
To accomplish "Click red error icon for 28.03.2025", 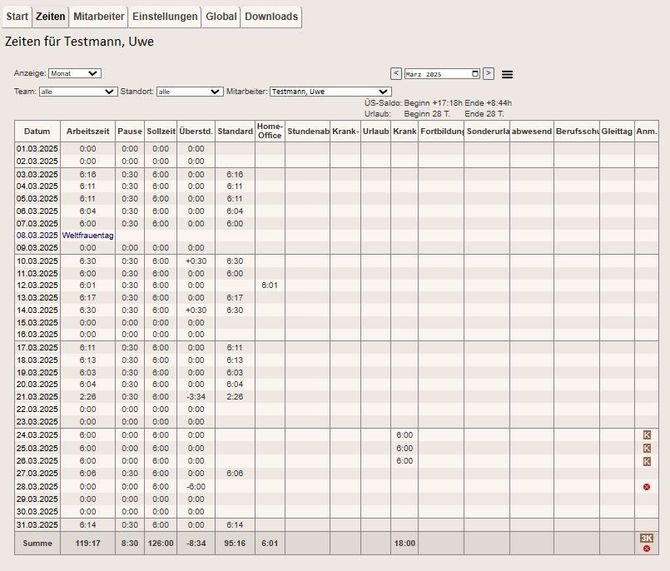I will click(x=646, y=487).
